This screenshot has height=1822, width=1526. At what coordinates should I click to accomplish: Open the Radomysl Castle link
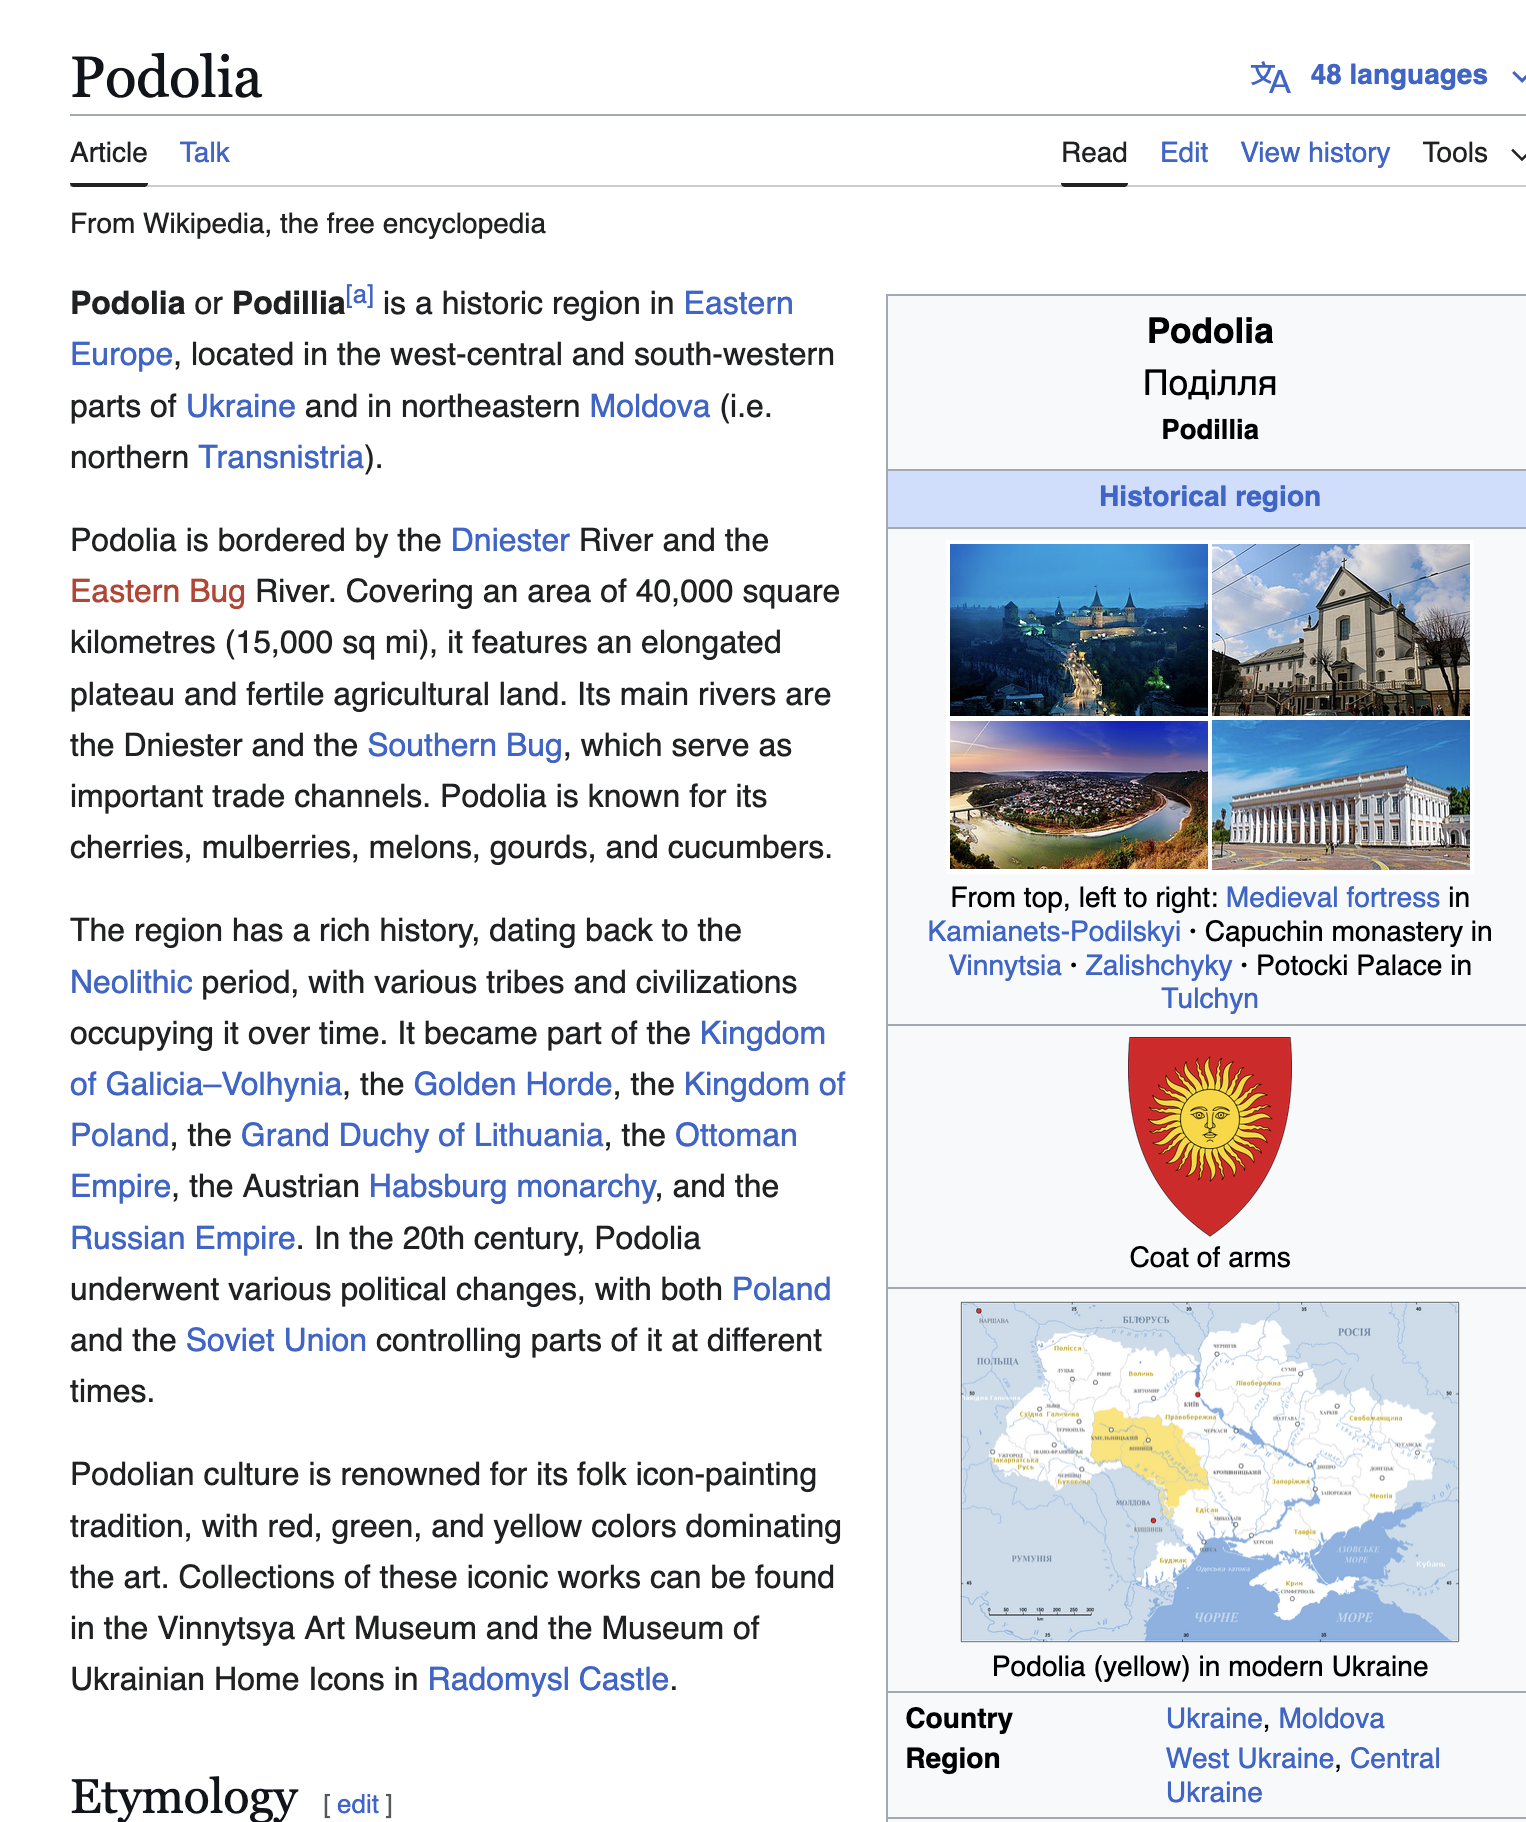[x=547, y=1679]
